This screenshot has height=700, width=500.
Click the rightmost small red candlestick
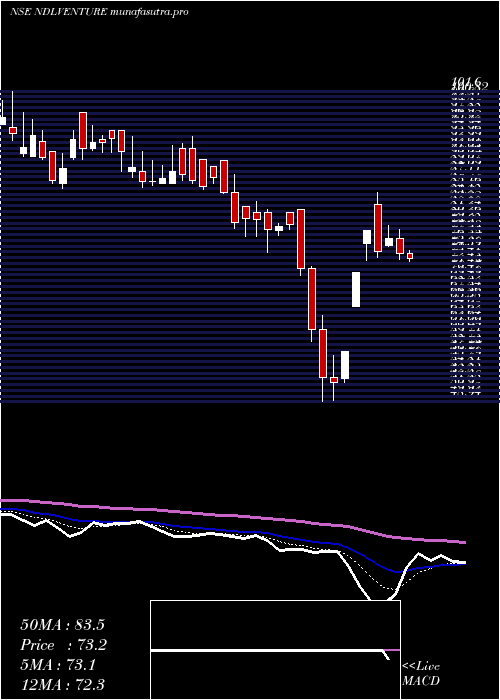410,256
